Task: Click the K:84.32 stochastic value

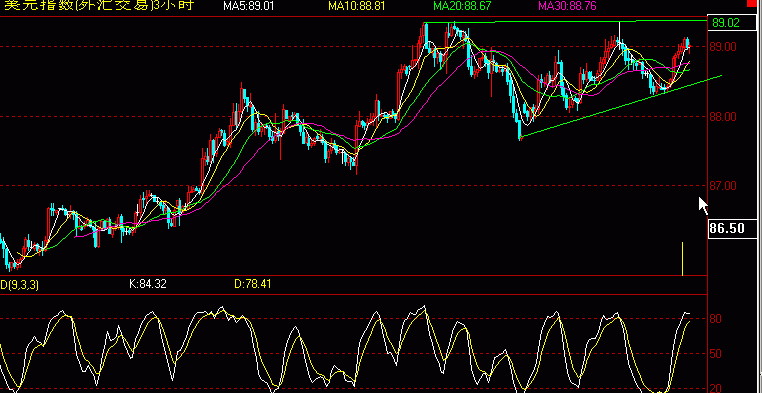Action: tap(148, 284)
